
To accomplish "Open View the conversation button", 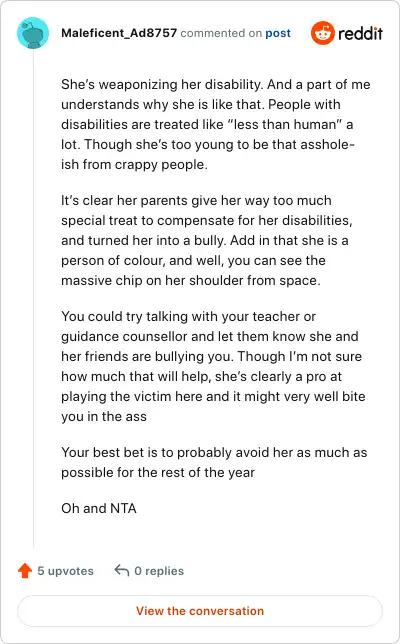I will tap(200, 611).
